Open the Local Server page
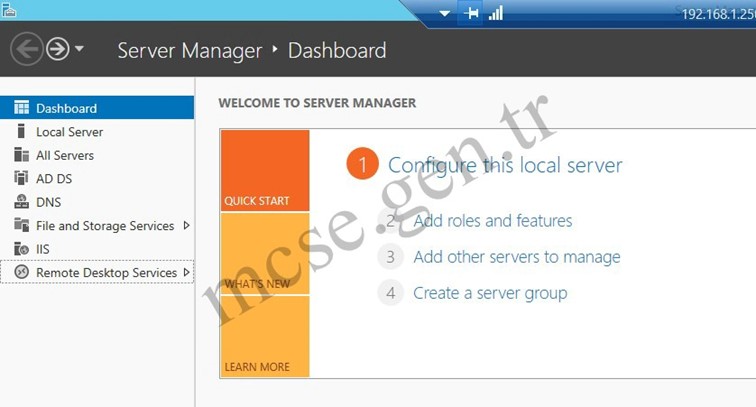Screen dimensions: 756x407 click(97, 131)
